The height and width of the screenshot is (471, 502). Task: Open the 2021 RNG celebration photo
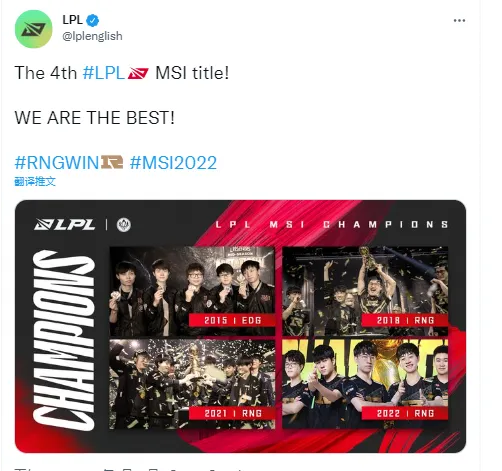[192, 384]
